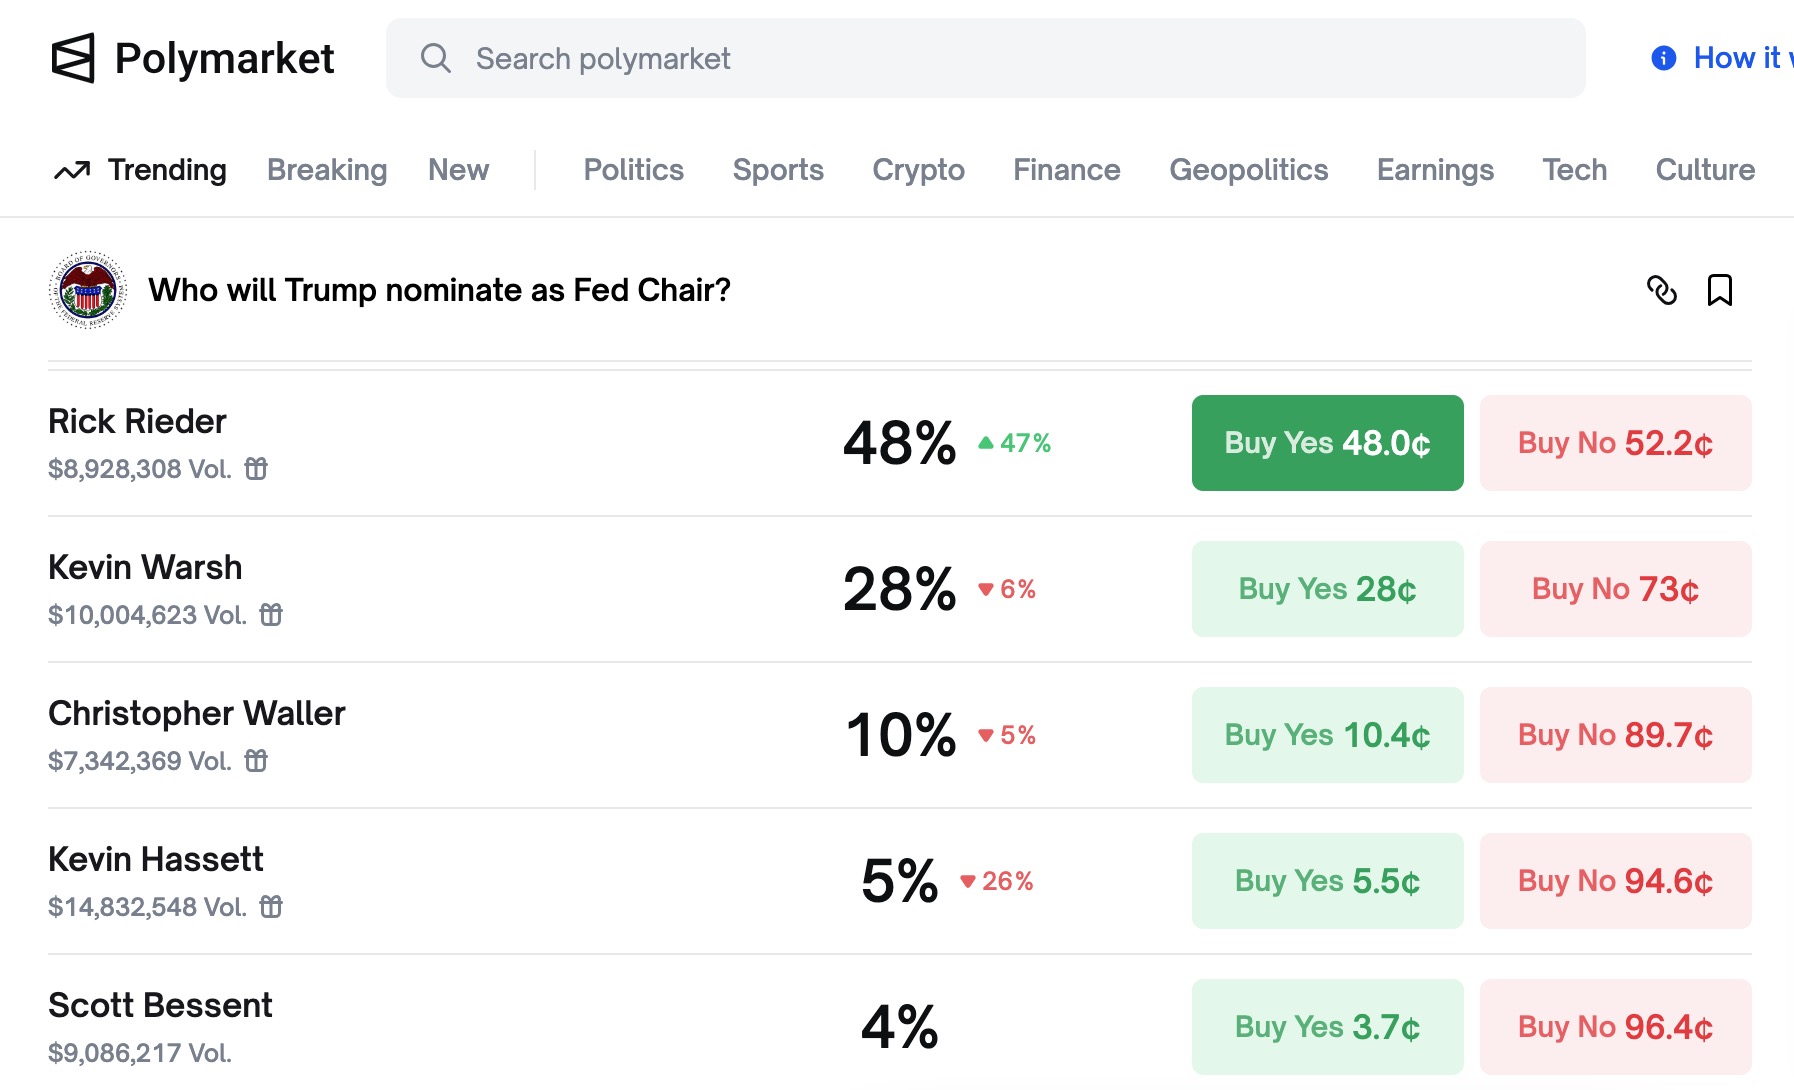This screenshot has width=1794, height=1090.
Task: Open the Politics category
Action: coord(633,170)
